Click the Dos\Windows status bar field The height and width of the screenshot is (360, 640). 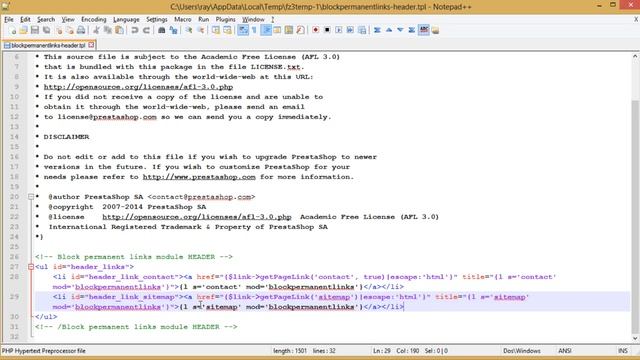(x=522, y=351)
